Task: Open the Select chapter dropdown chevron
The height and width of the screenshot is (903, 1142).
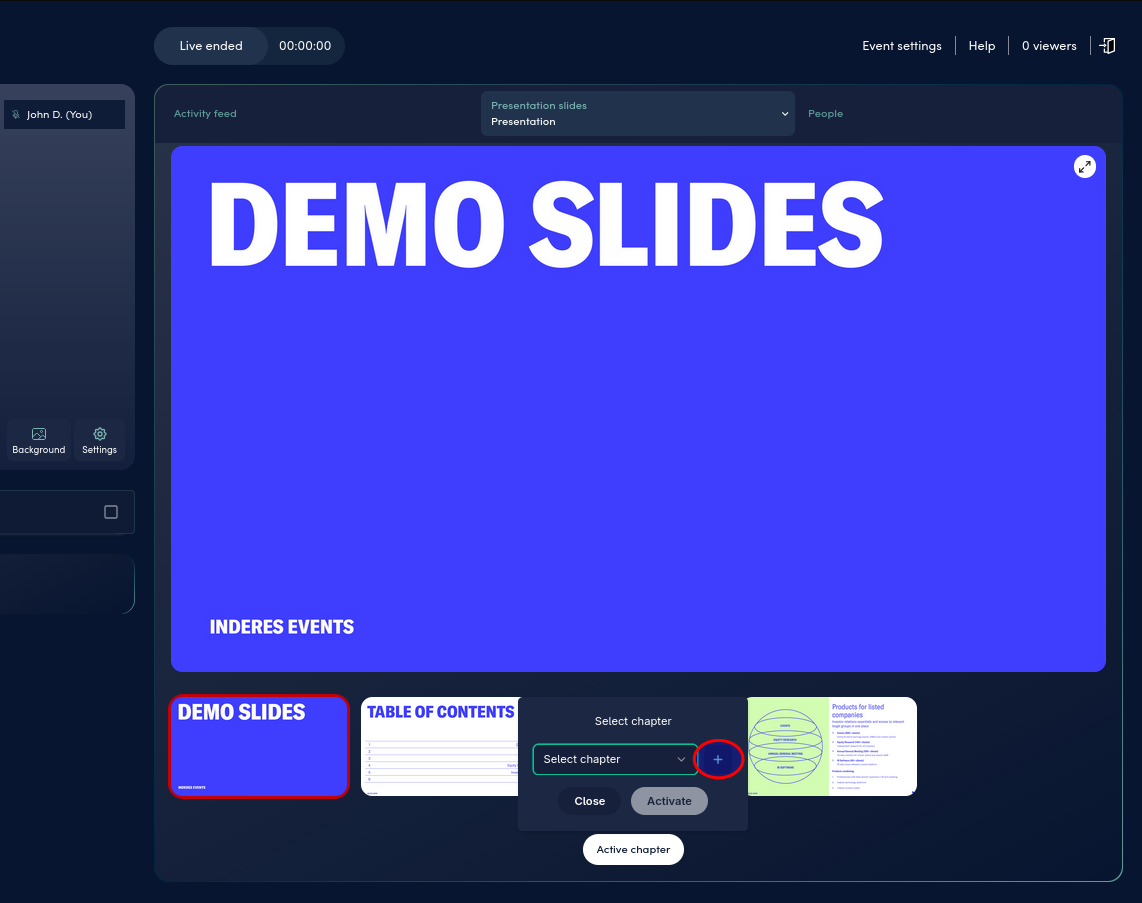Action: click(x=683, y=759)
